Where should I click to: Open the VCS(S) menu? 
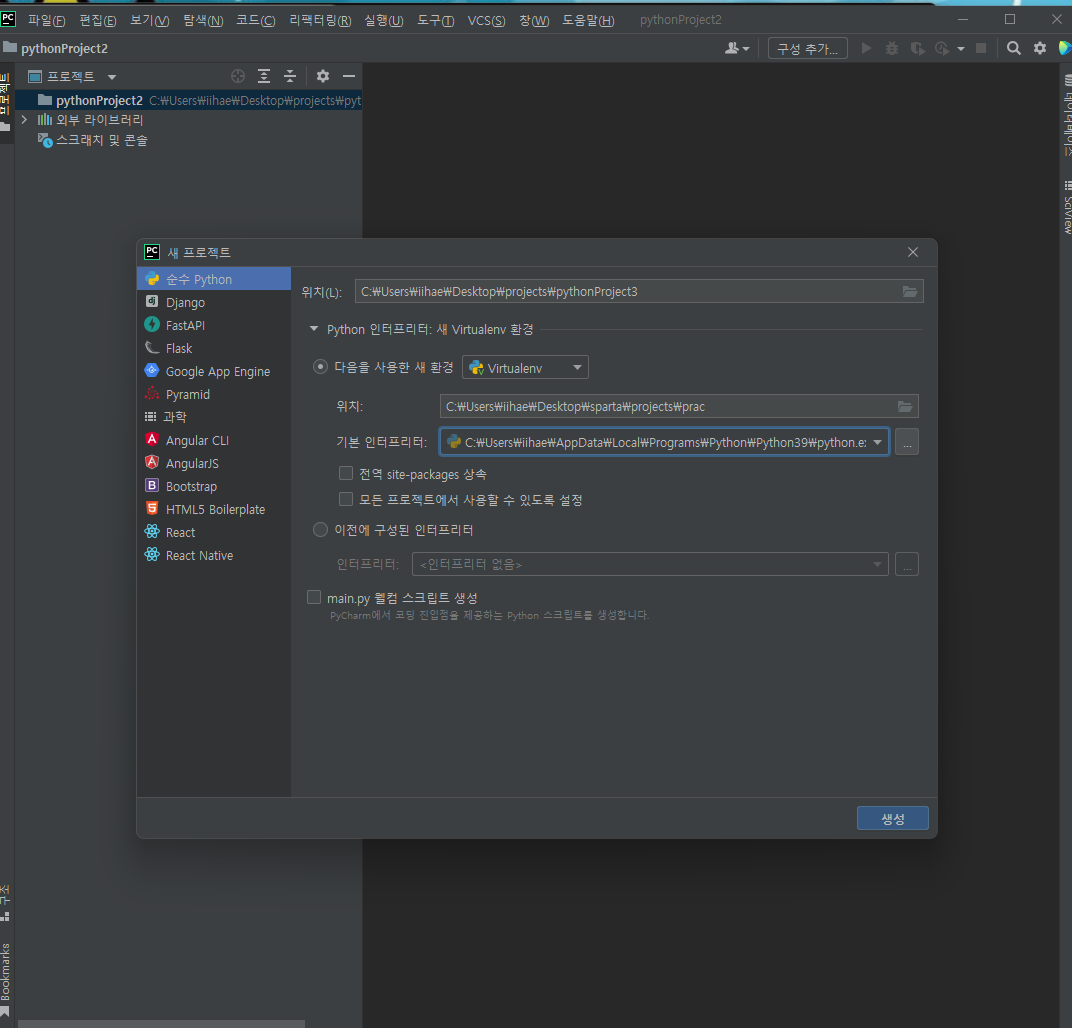click(x=486, y=21)
